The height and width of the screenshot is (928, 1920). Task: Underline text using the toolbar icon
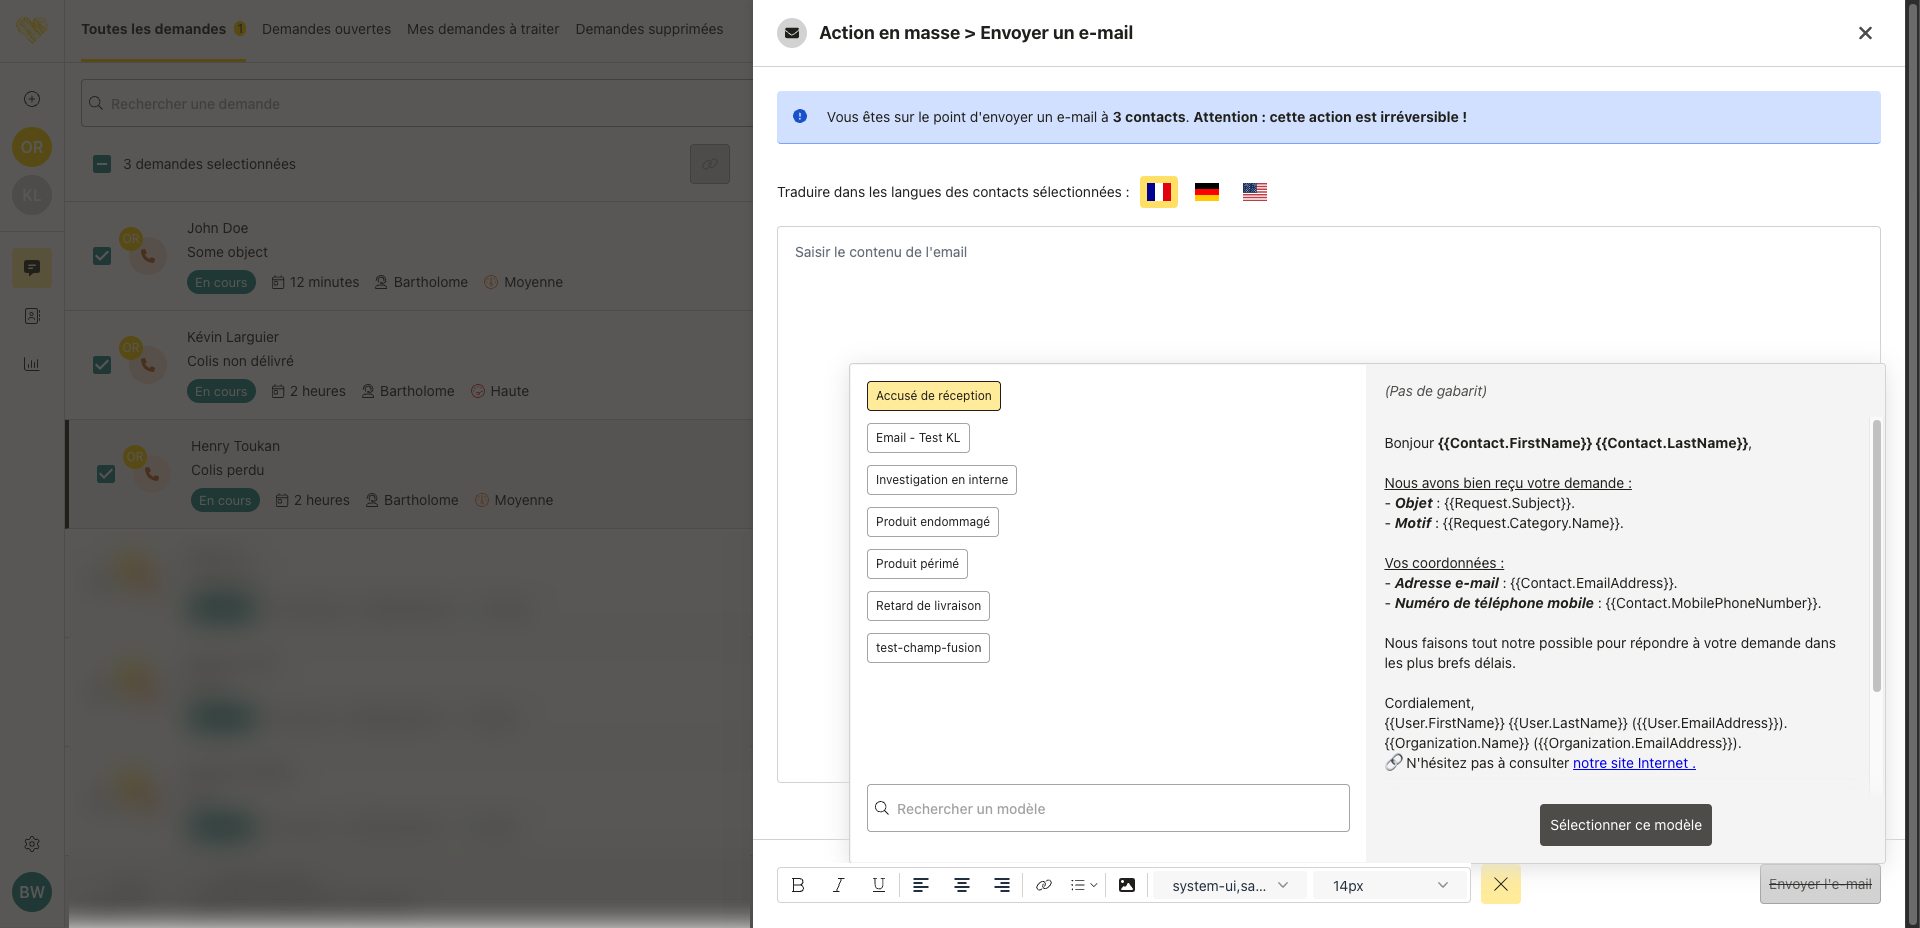[878, 885]
